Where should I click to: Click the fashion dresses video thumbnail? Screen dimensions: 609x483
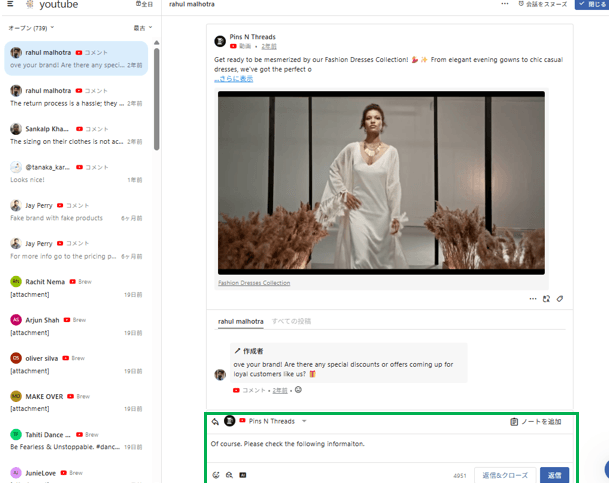(381, 183)
